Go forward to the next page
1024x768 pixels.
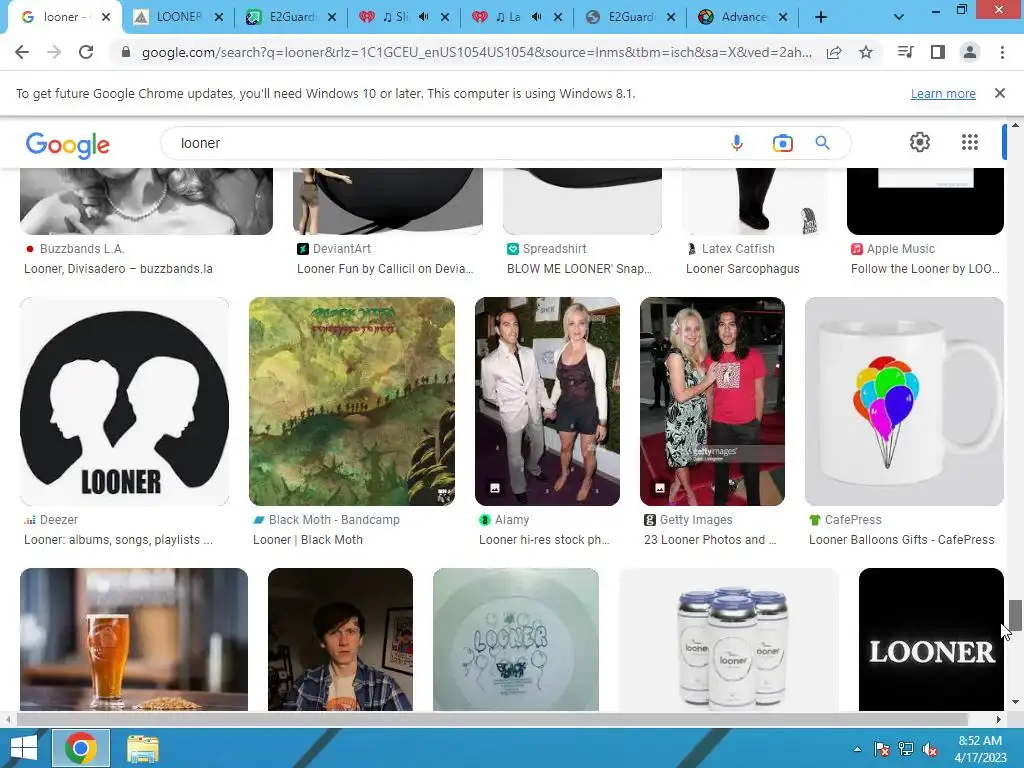pyautogui.click(x=54, y=52)
